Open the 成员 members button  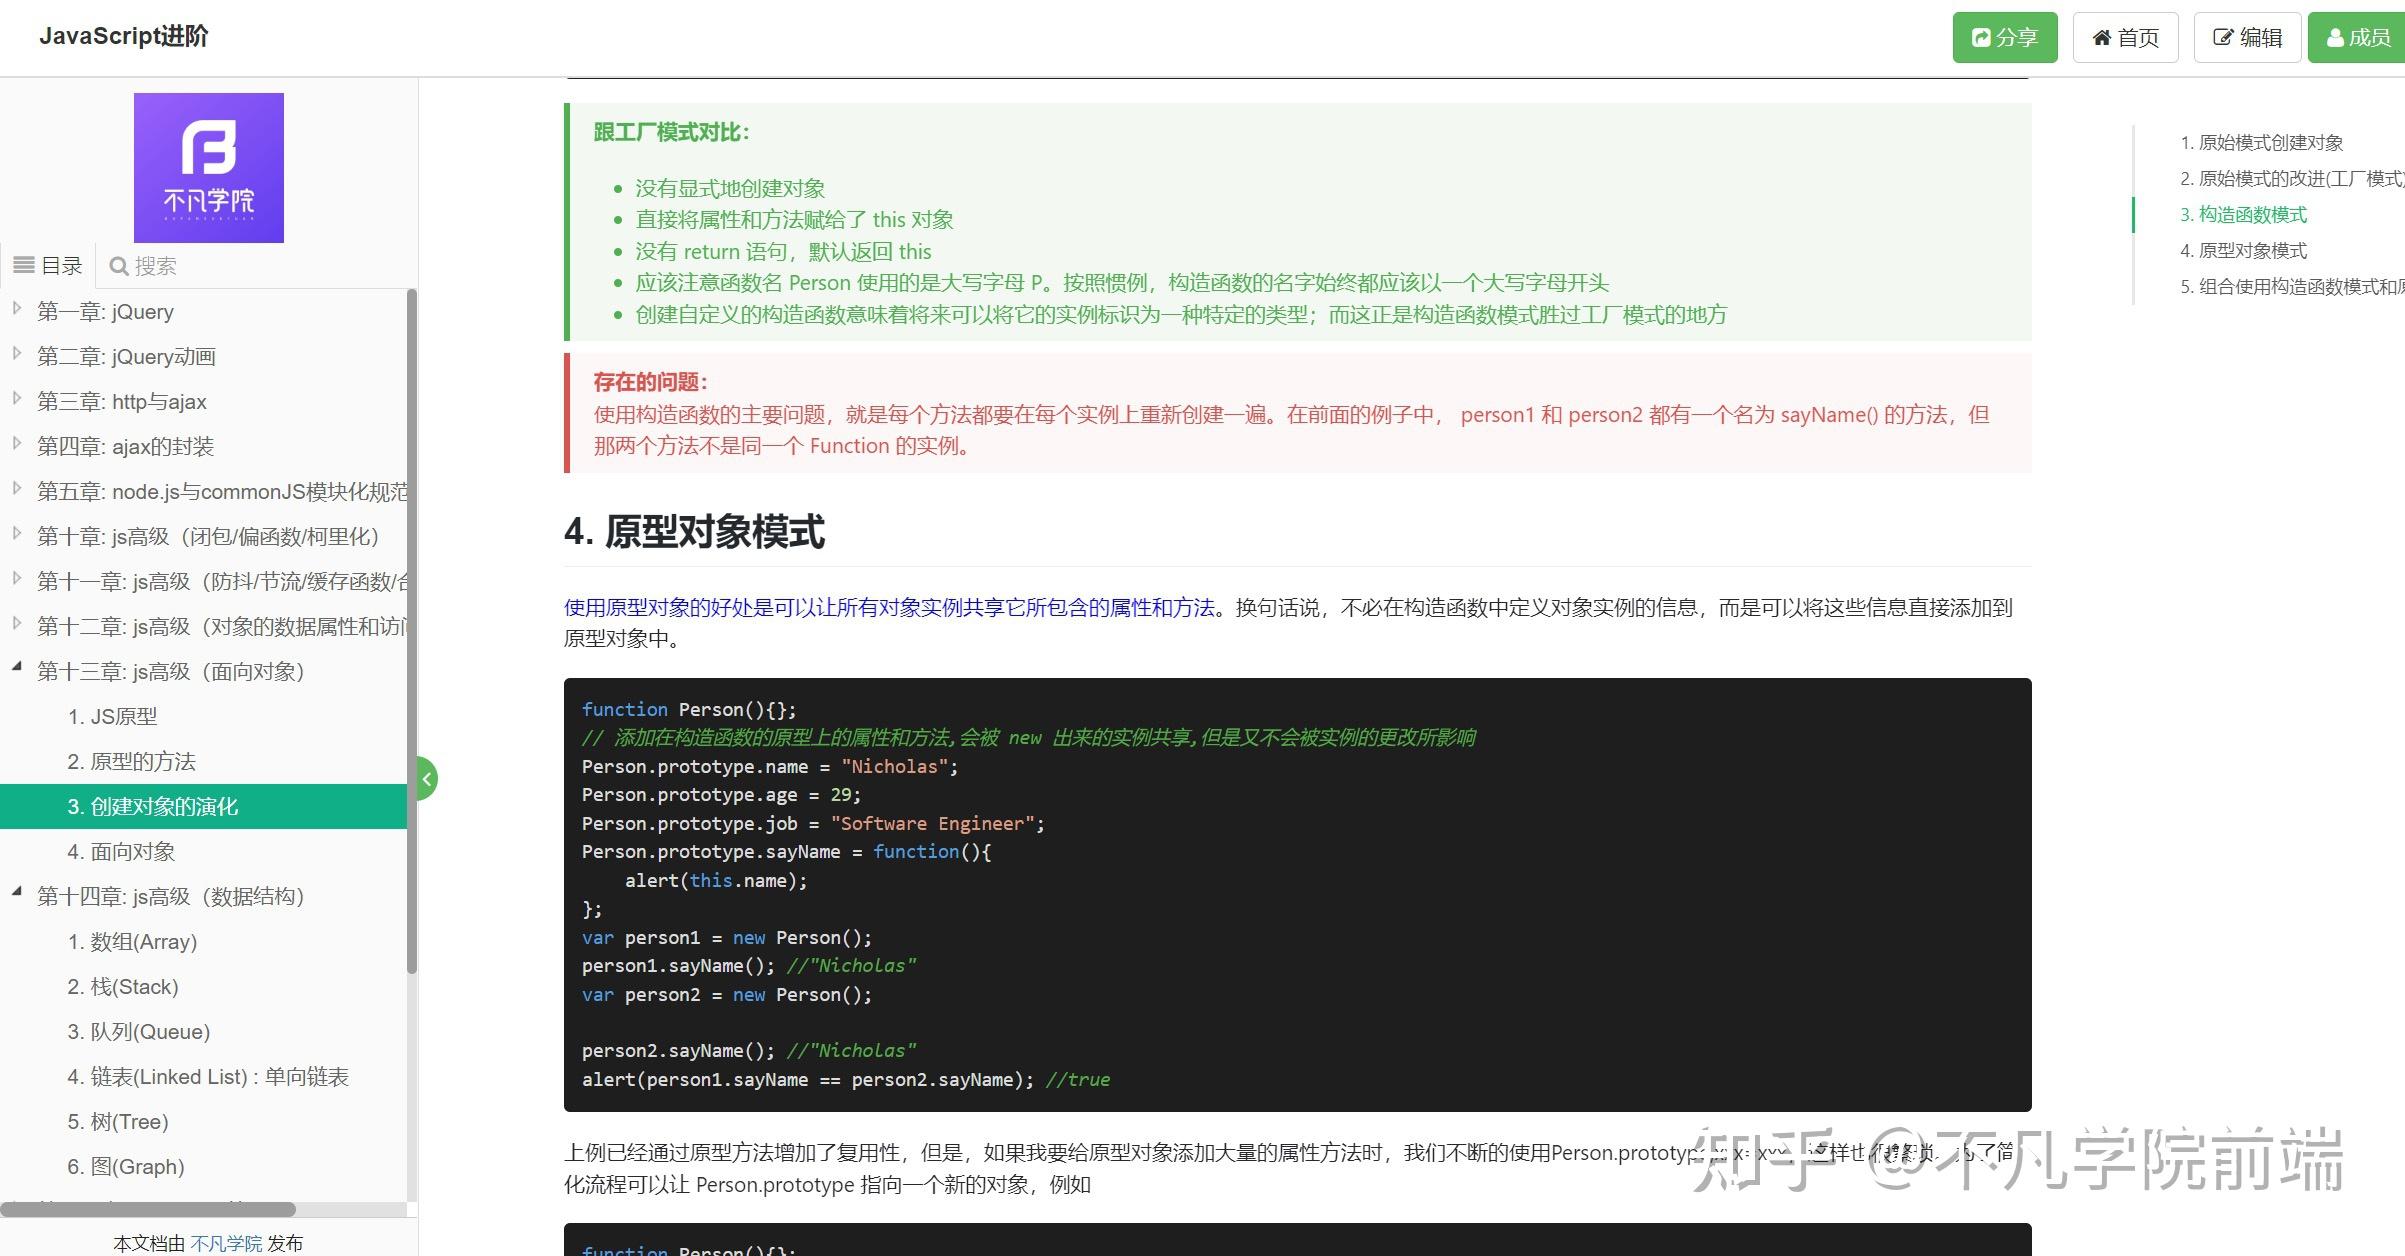point(2357,38)
